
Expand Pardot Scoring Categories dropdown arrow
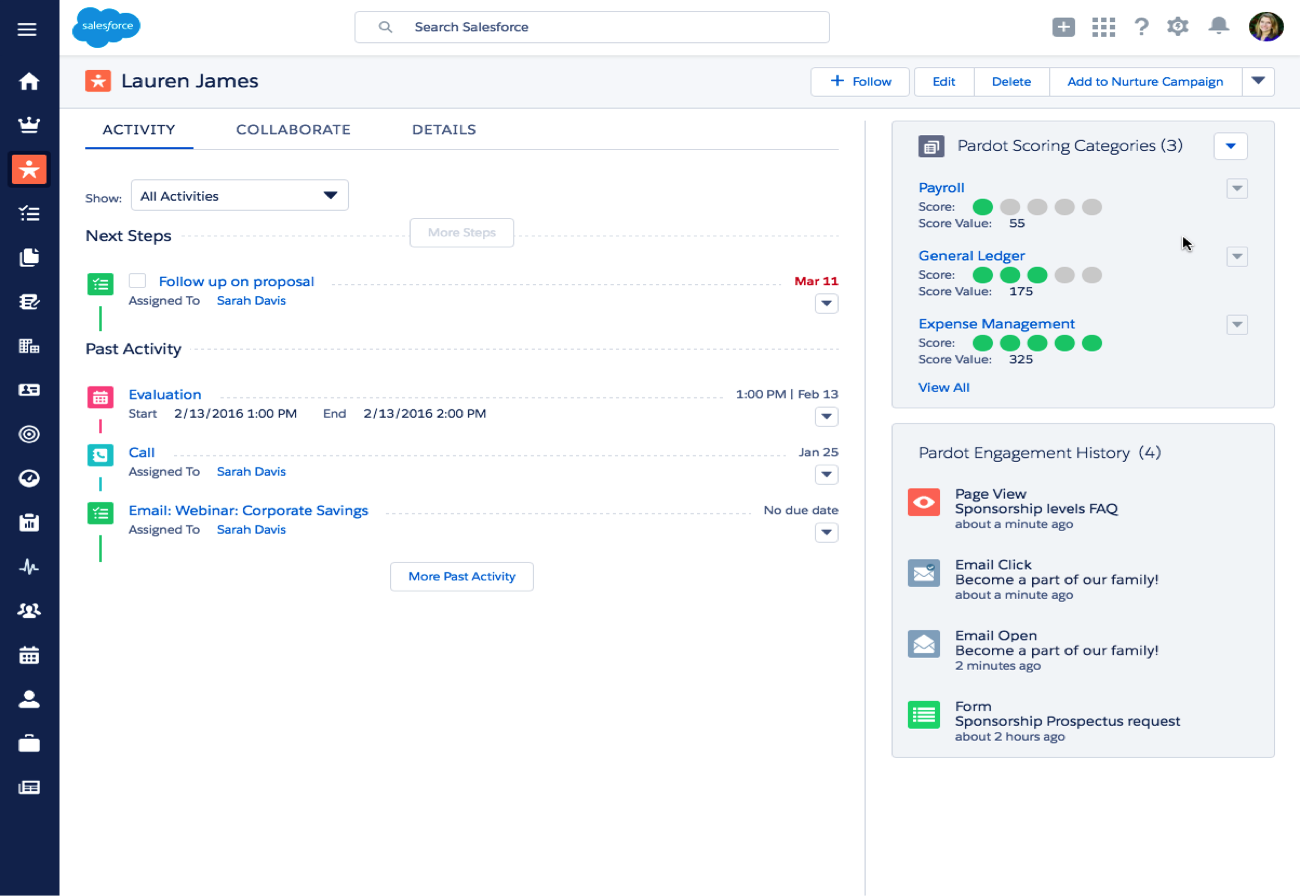pos(1230,146)
